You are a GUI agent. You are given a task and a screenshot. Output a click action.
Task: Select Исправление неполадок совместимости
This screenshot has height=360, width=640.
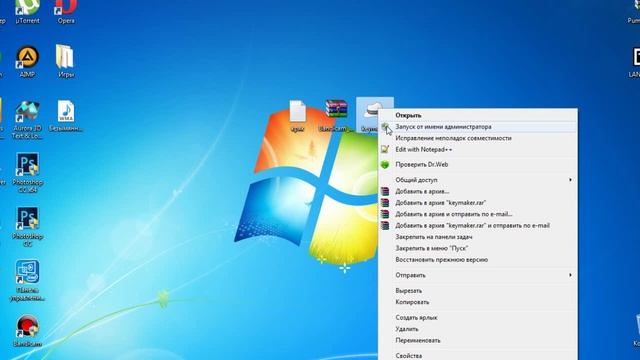coord(478,138)
